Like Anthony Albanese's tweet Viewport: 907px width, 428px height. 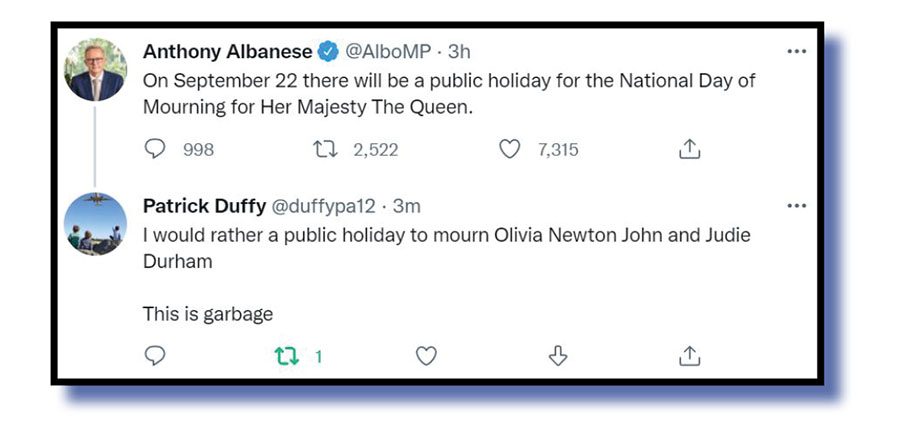tap(510, 150)
